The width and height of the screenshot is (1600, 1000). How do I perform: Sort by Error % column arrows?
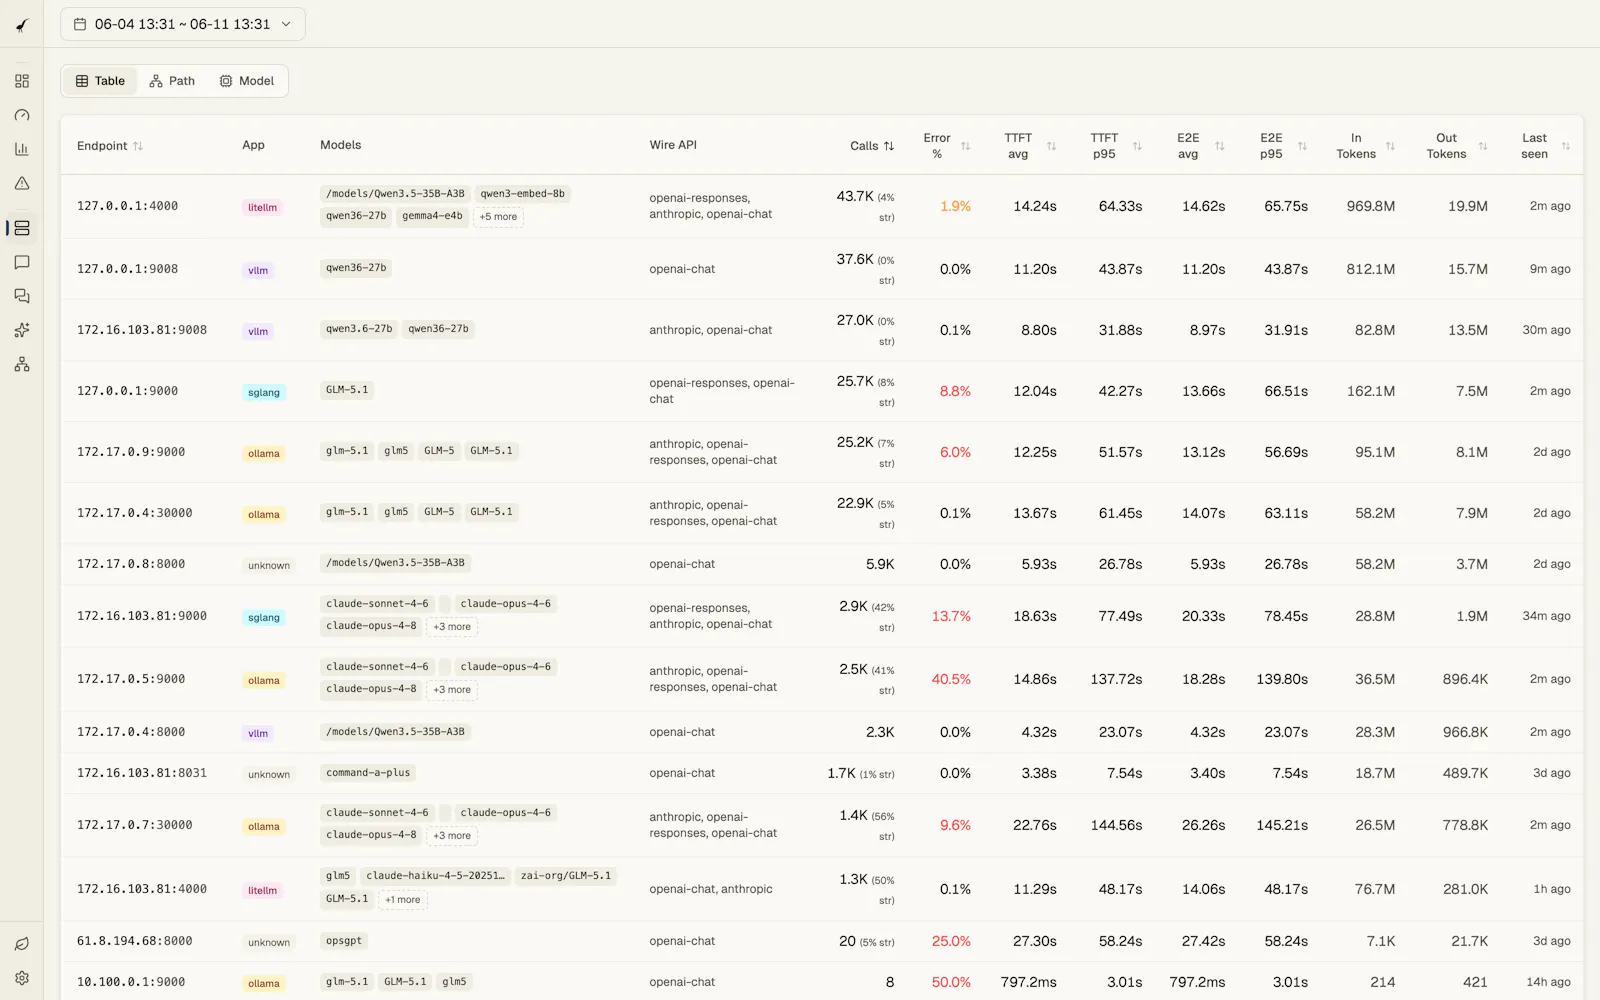click(x=965, y=146)
